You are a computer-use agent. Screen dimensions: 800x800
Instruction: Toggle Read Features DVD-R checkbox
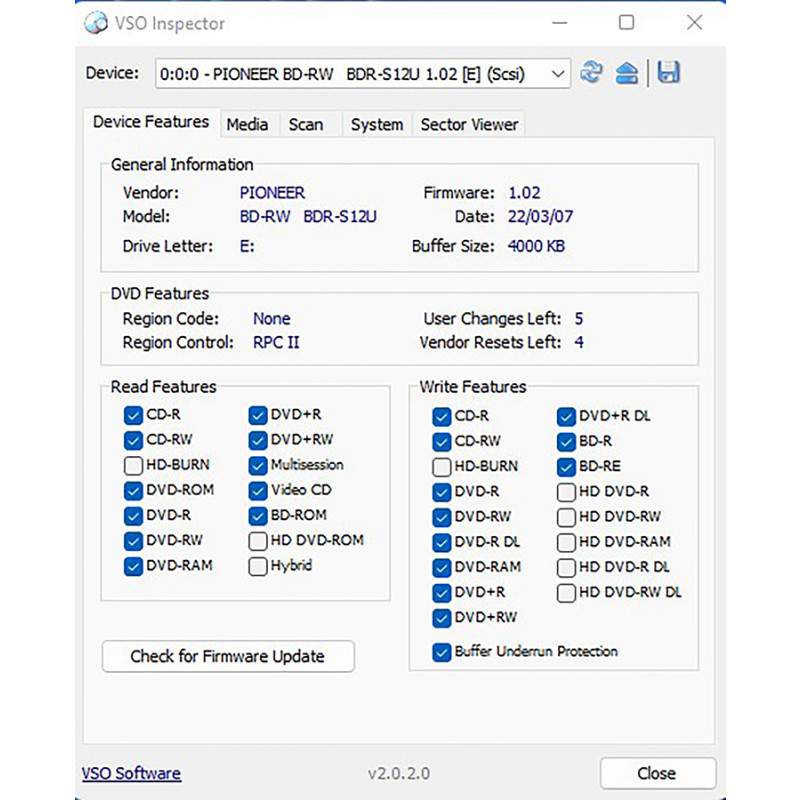133,516
